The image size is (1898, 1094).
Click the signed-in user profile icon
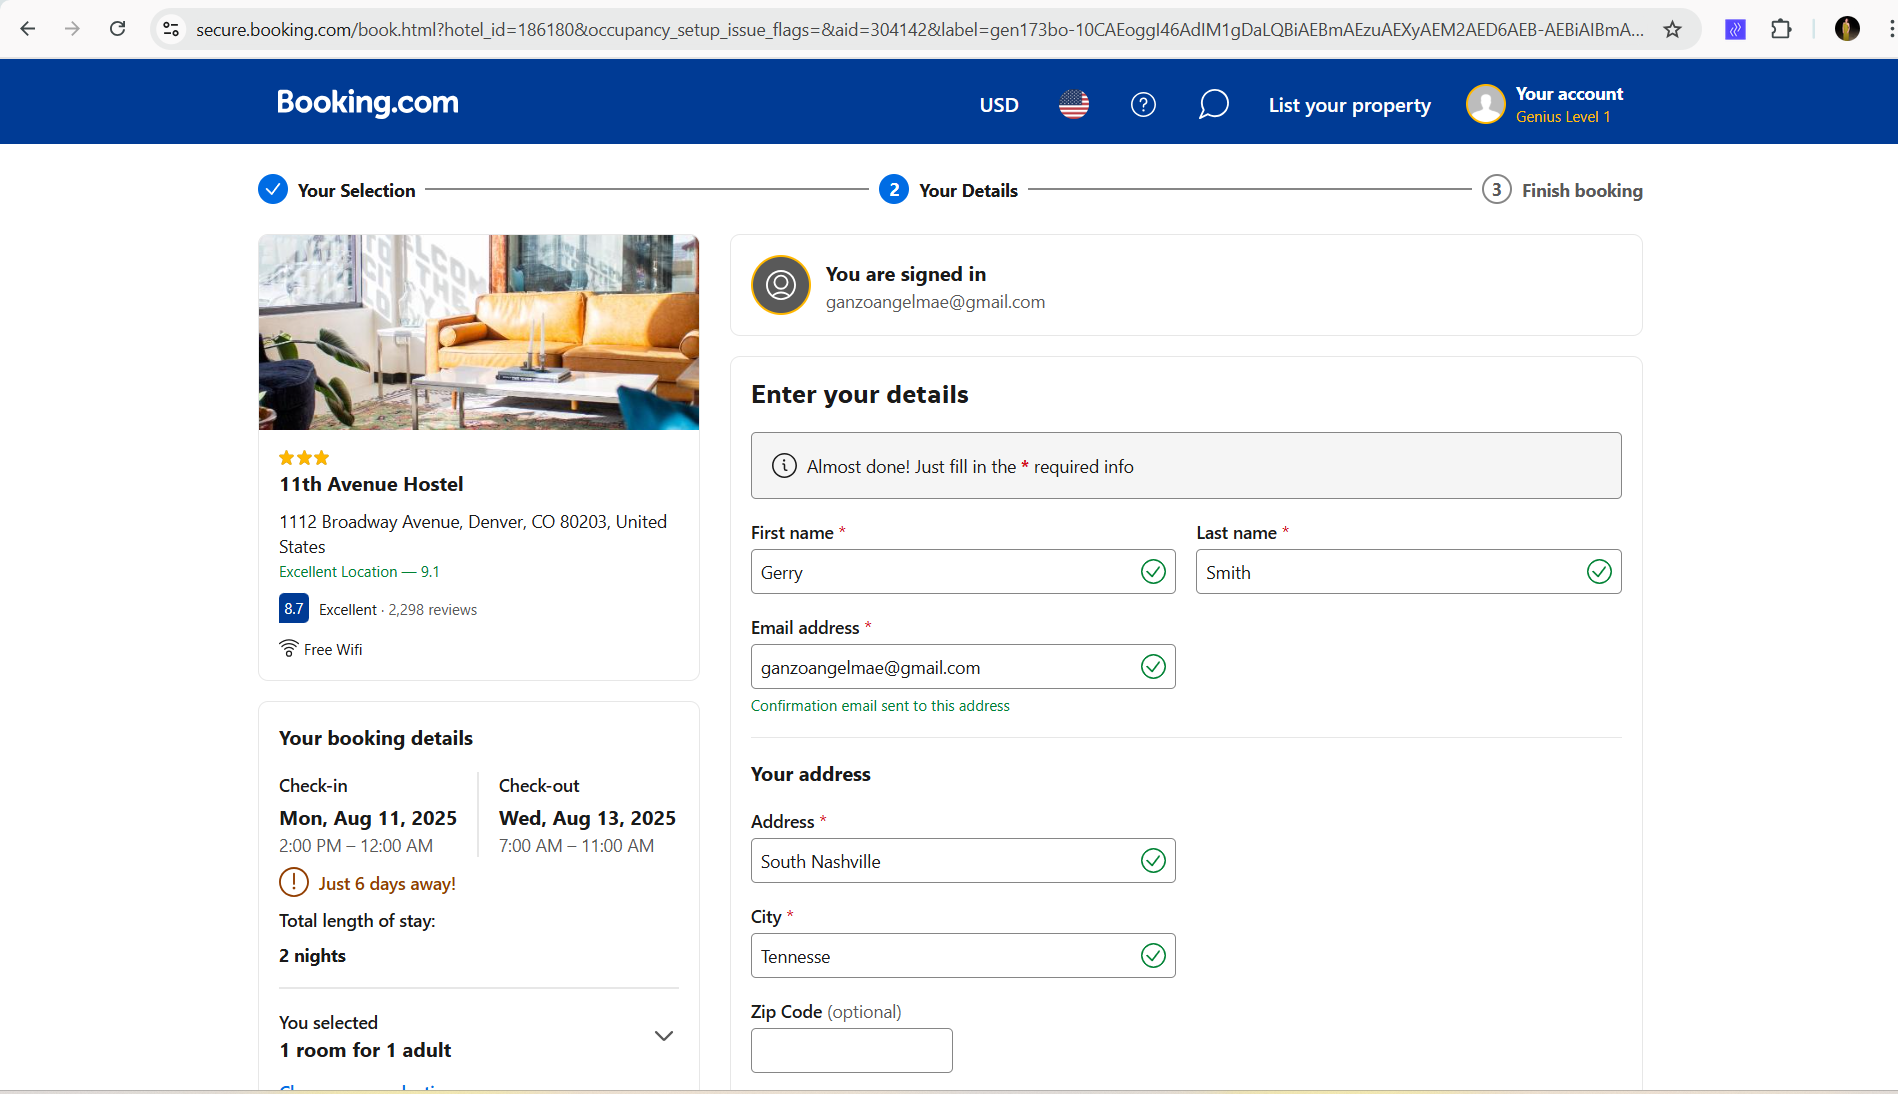point(781,285)
